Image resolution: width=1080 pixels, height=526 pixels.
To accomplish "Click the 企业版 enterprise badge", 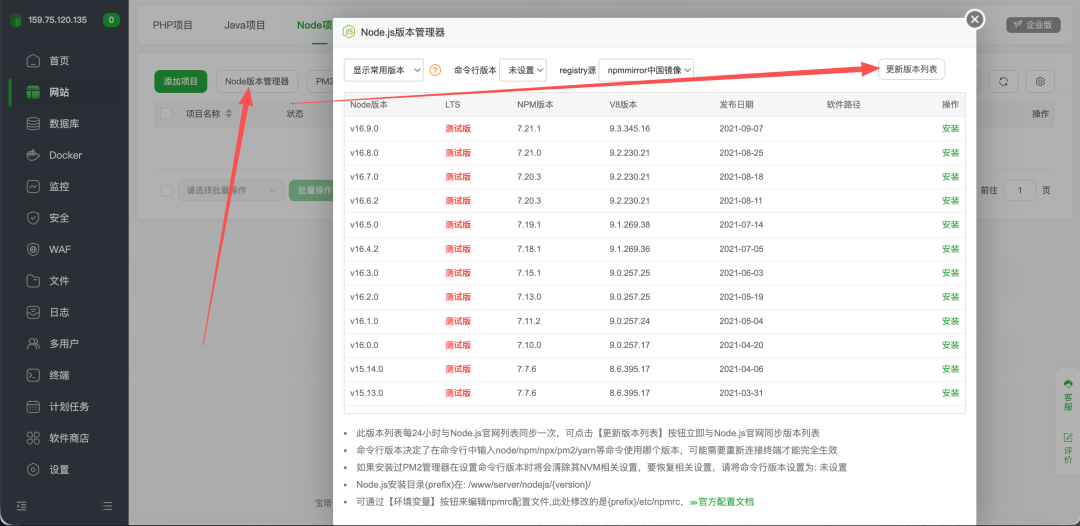I will [x=1033, y=24].
